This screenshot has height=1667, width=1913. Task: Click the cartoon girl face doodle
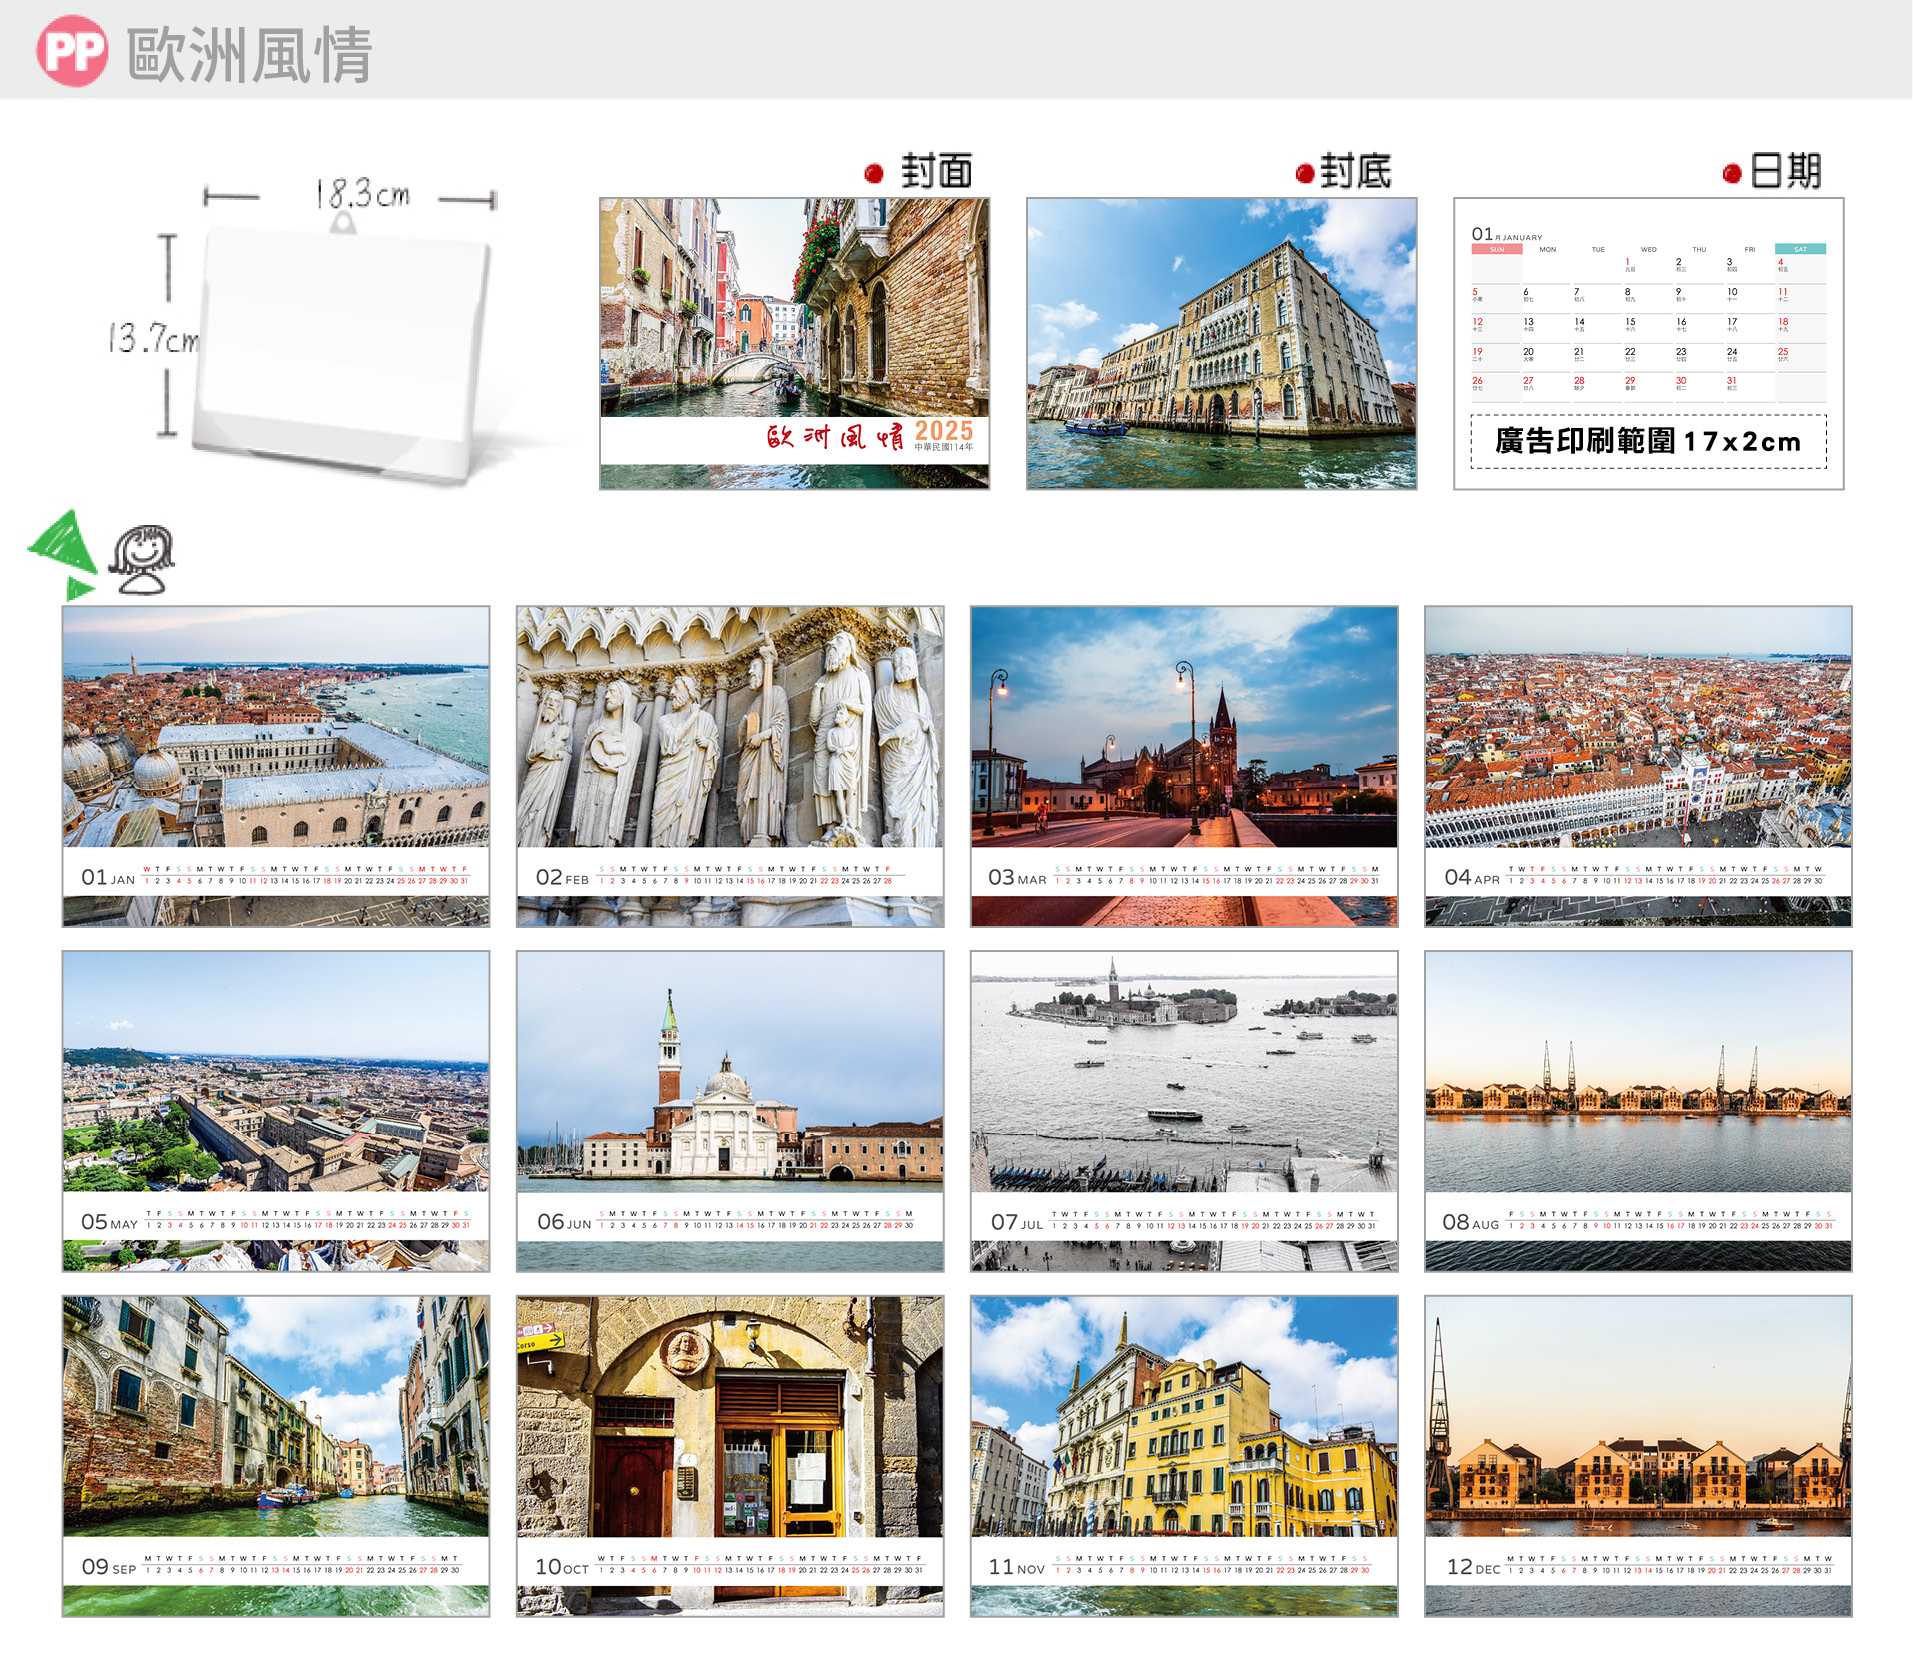[142, 559]
